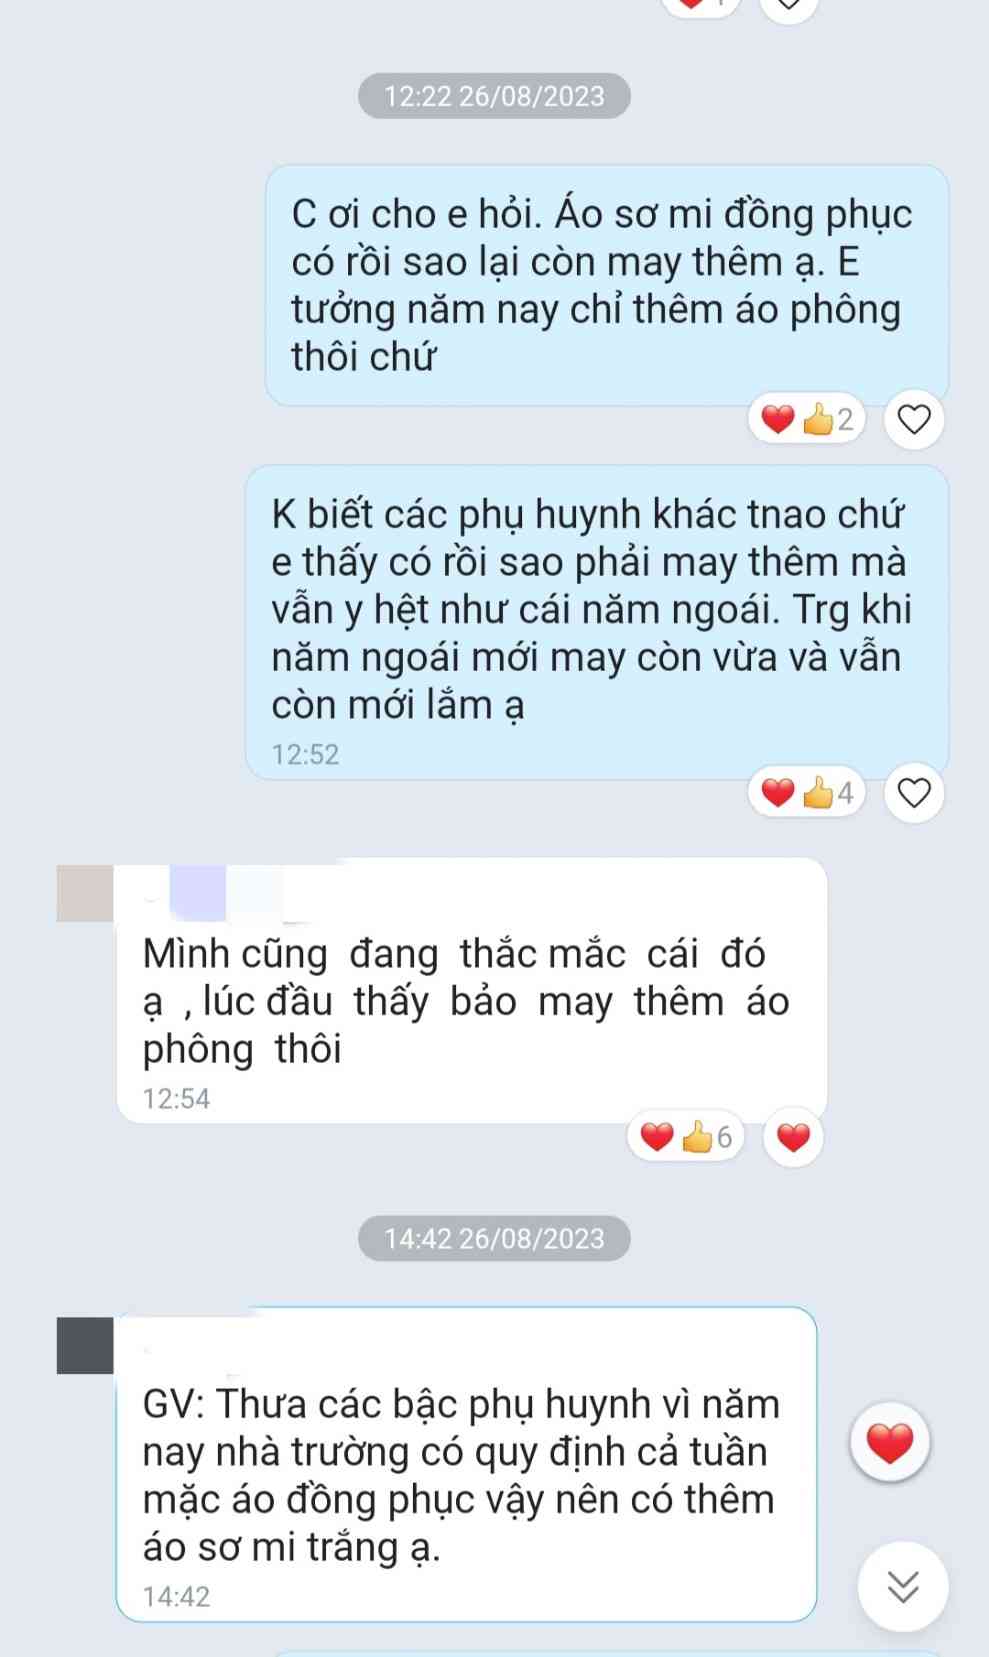Viewport: 989px width, 1657px height.
Task: Select the message starting 'C ơi cho e hỏi'
Action: coord(606,286)
